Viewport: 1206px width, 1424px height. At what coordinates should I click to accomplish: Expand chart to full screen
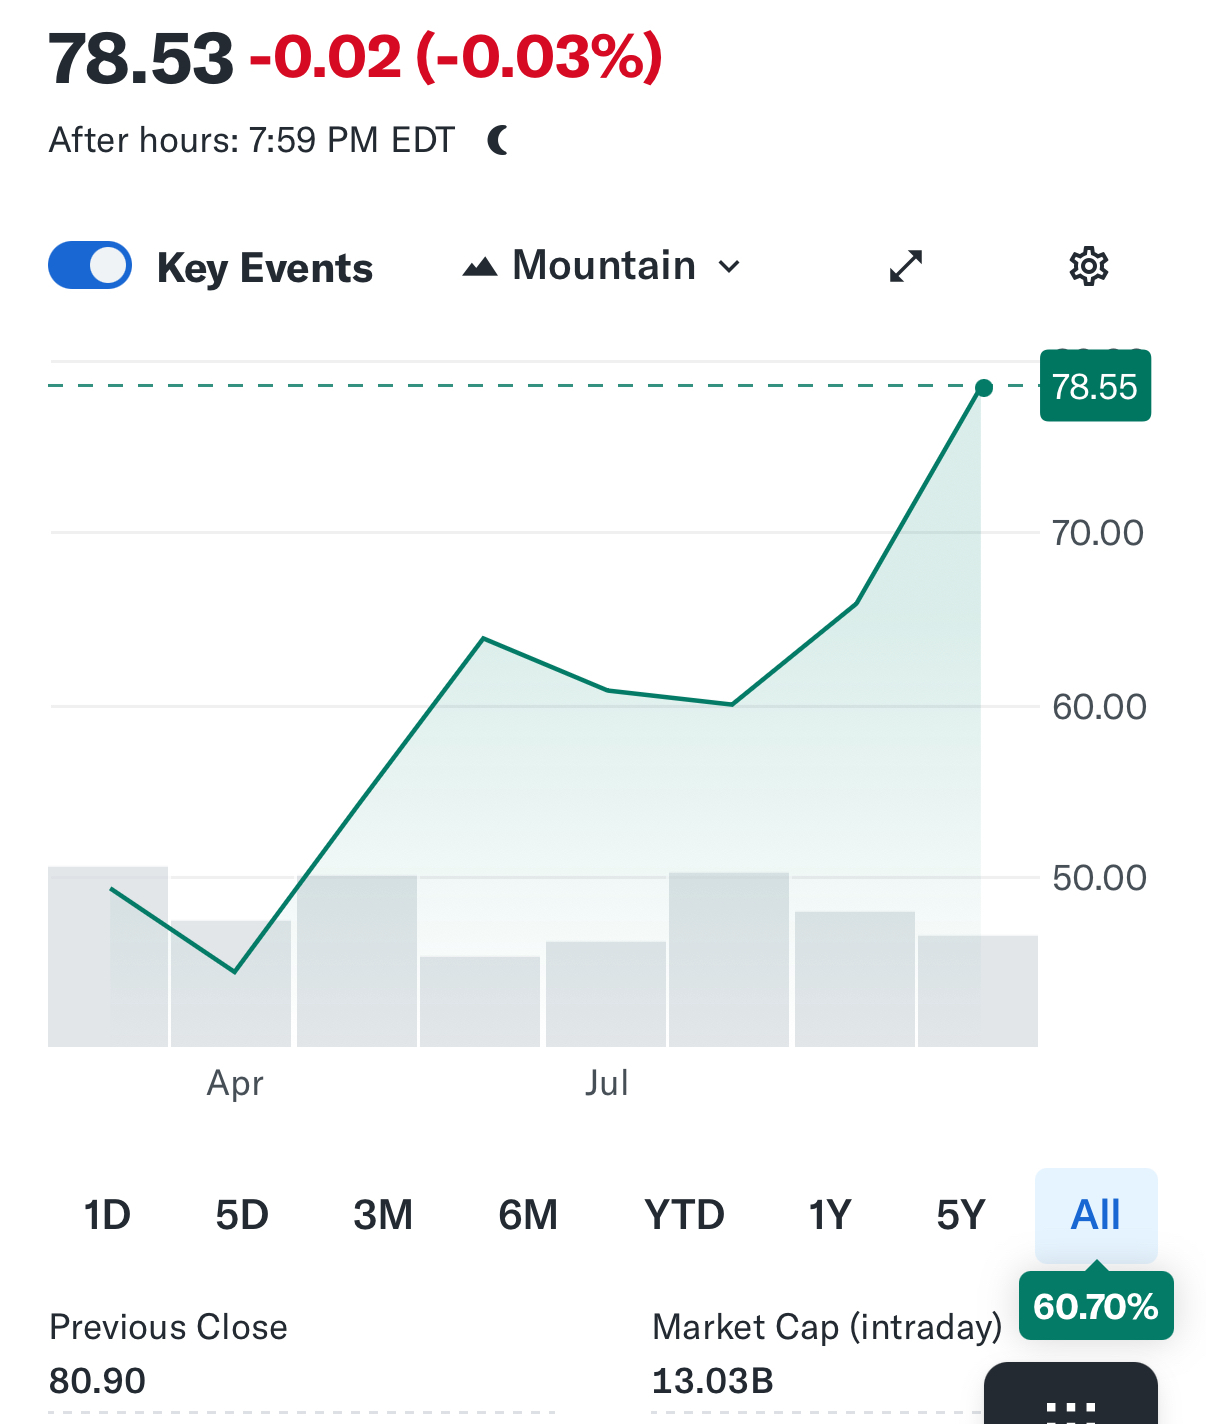coord(906,266)
